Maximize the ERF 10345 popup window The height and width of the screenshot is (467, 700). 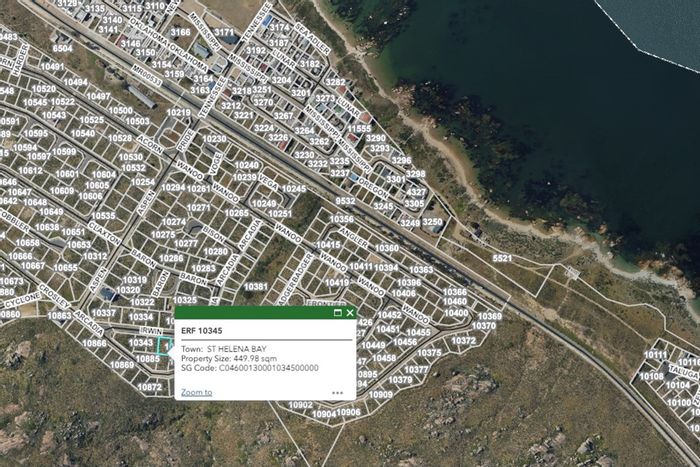(x=338, y=313)
